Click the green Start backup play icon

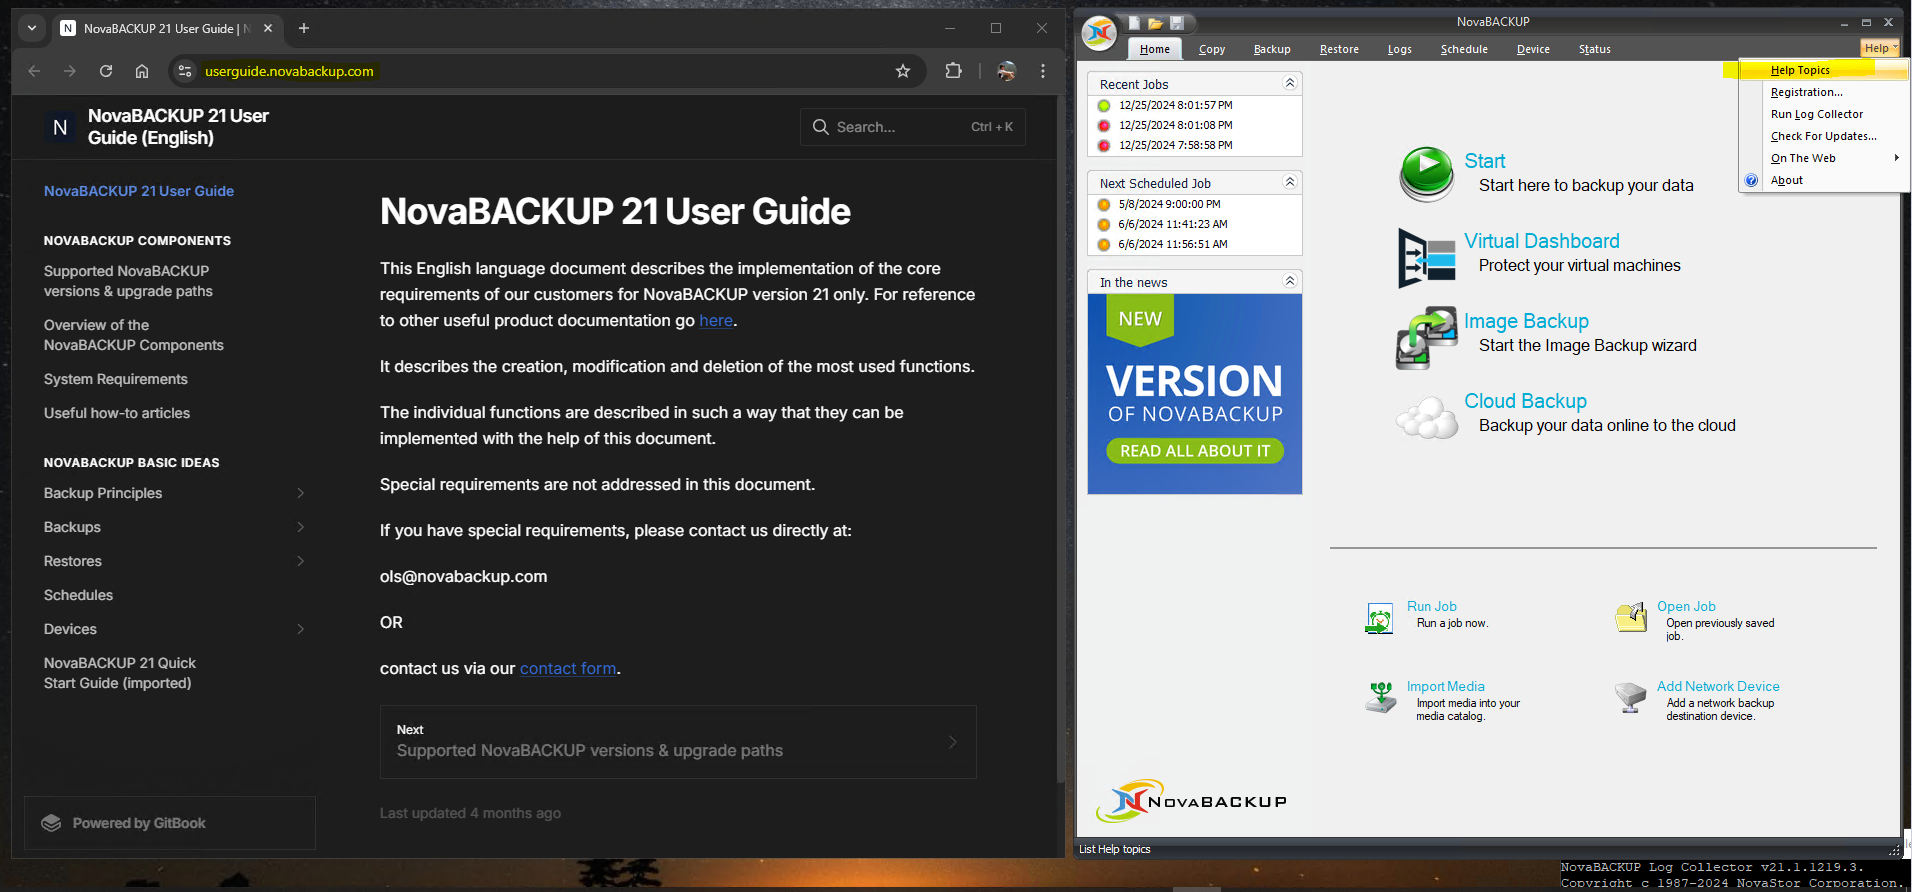click(1427, 173)
